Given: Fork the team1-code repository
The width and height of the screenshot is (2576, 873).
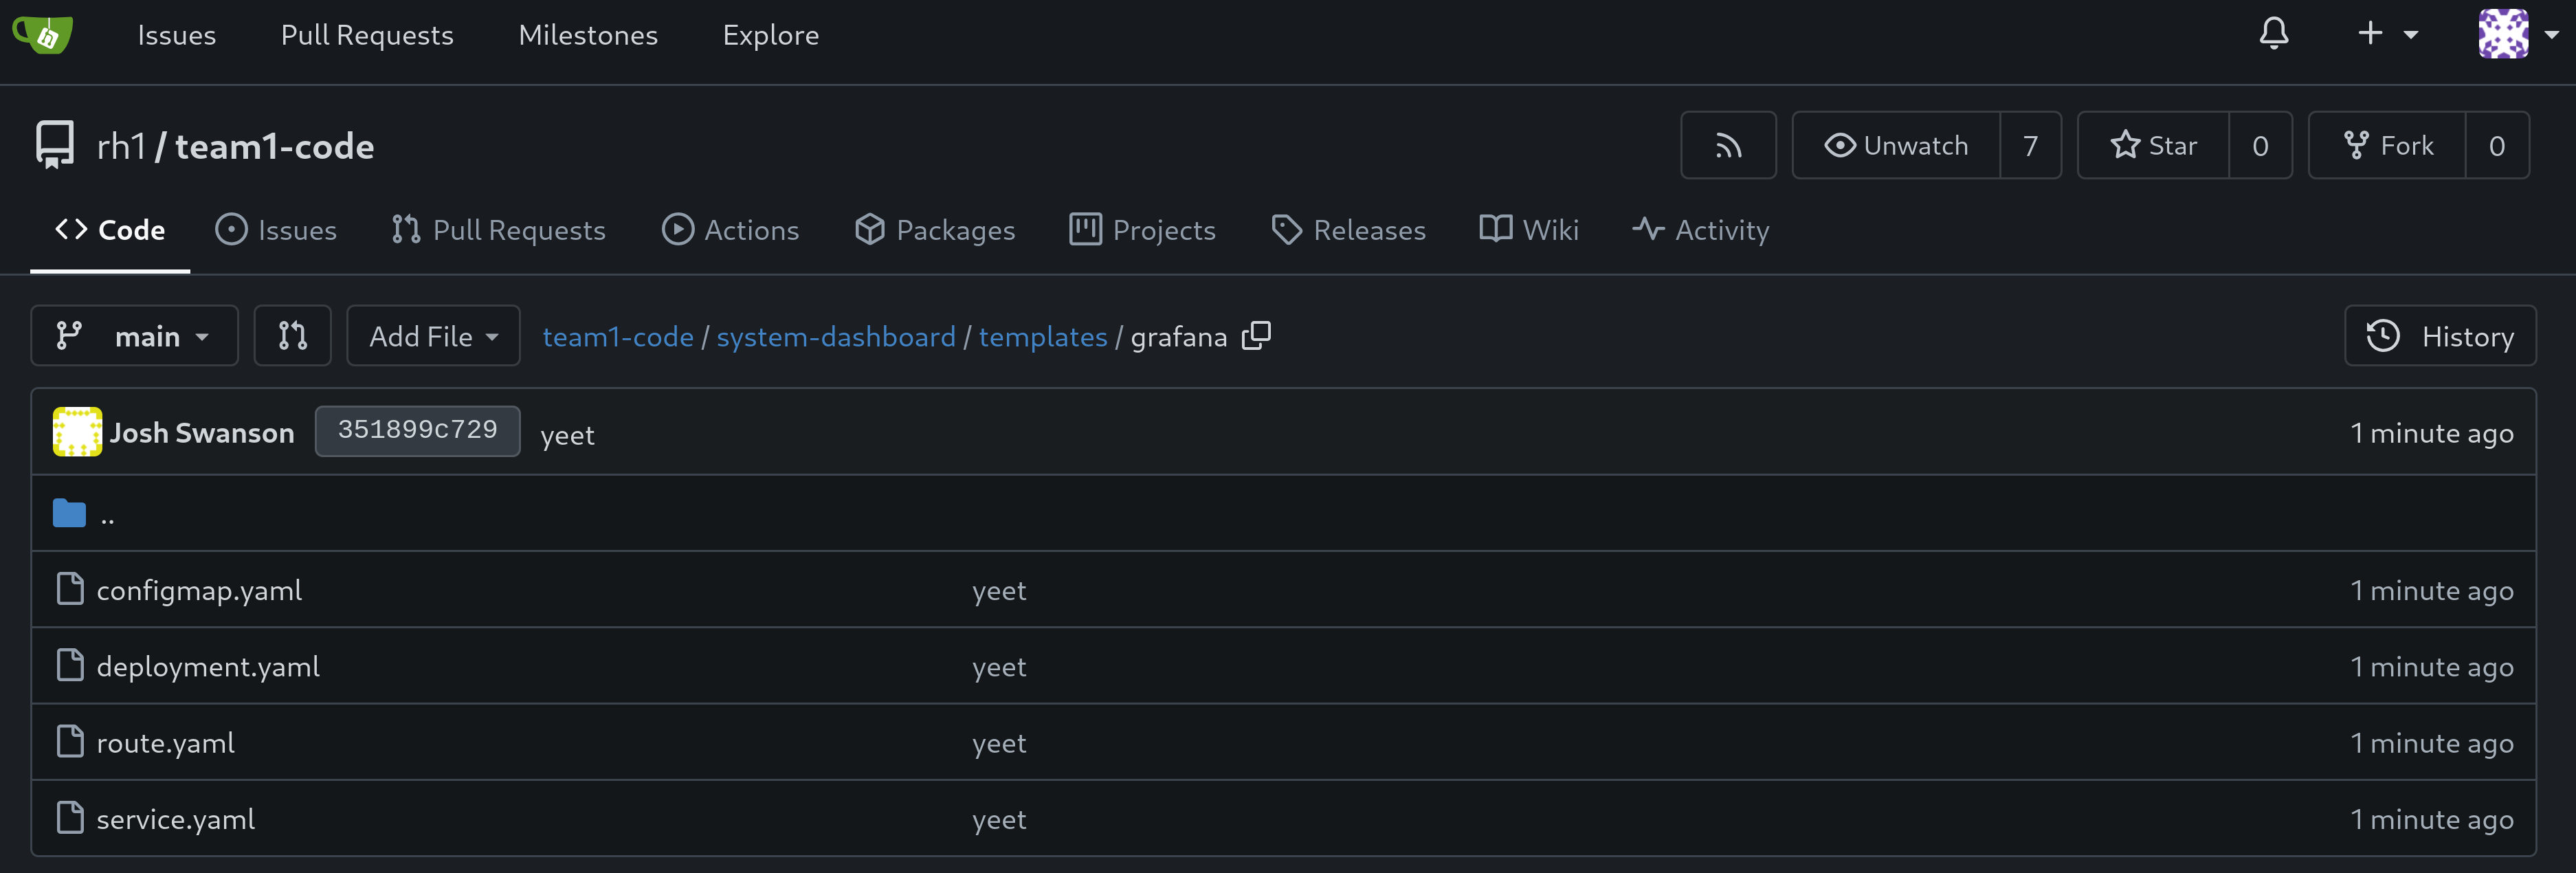Looking at the screenshot, I should tap(2387, 146).
